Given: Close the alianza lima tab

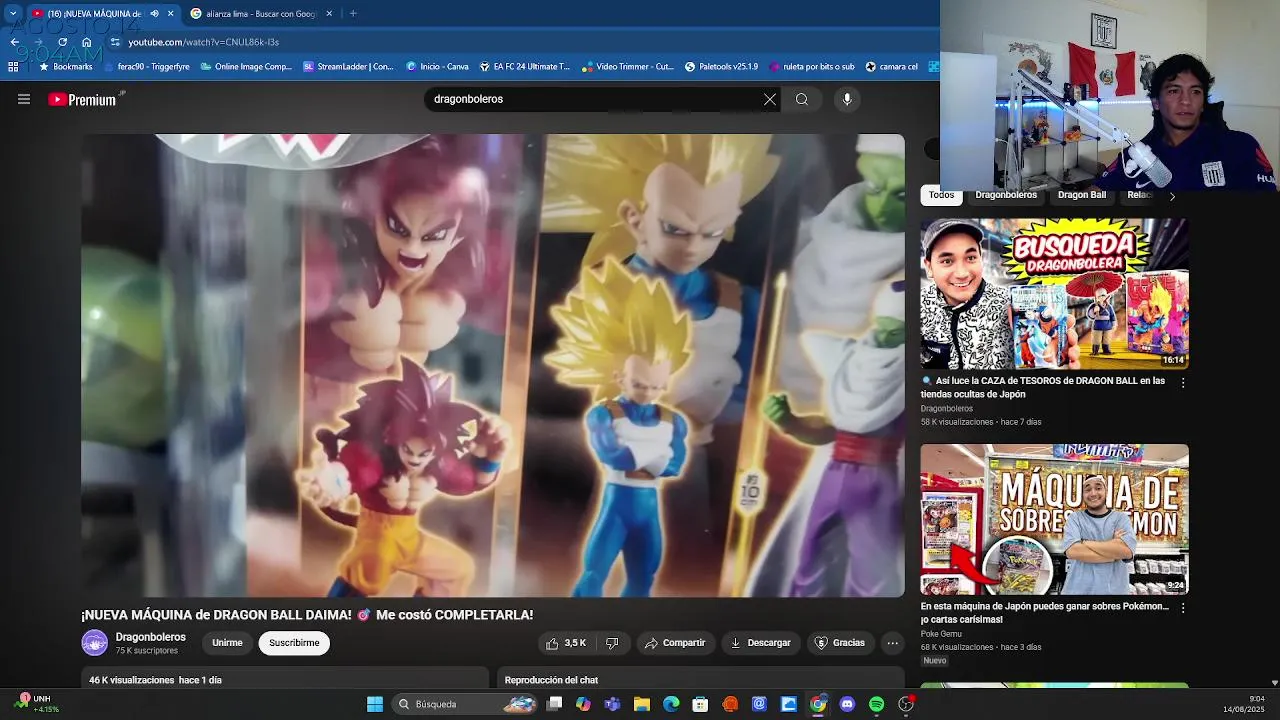Looking at the screenshot, I should click(331, 14).
